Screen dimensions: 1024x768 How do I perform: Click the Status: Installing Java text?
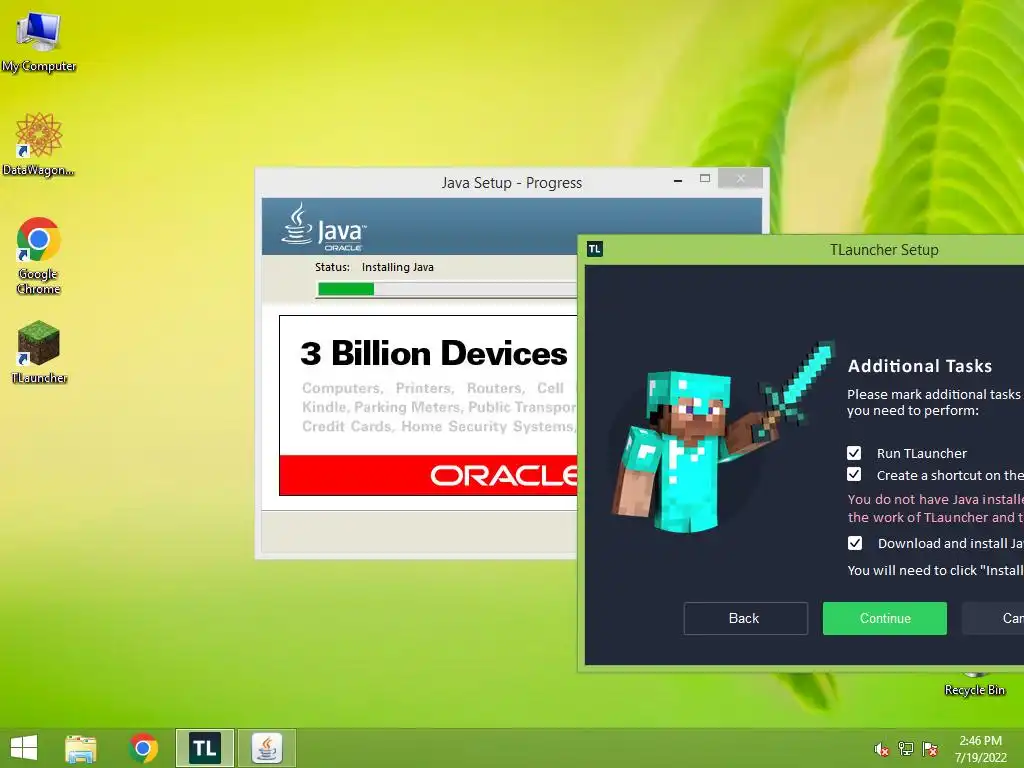pos(374,267)
